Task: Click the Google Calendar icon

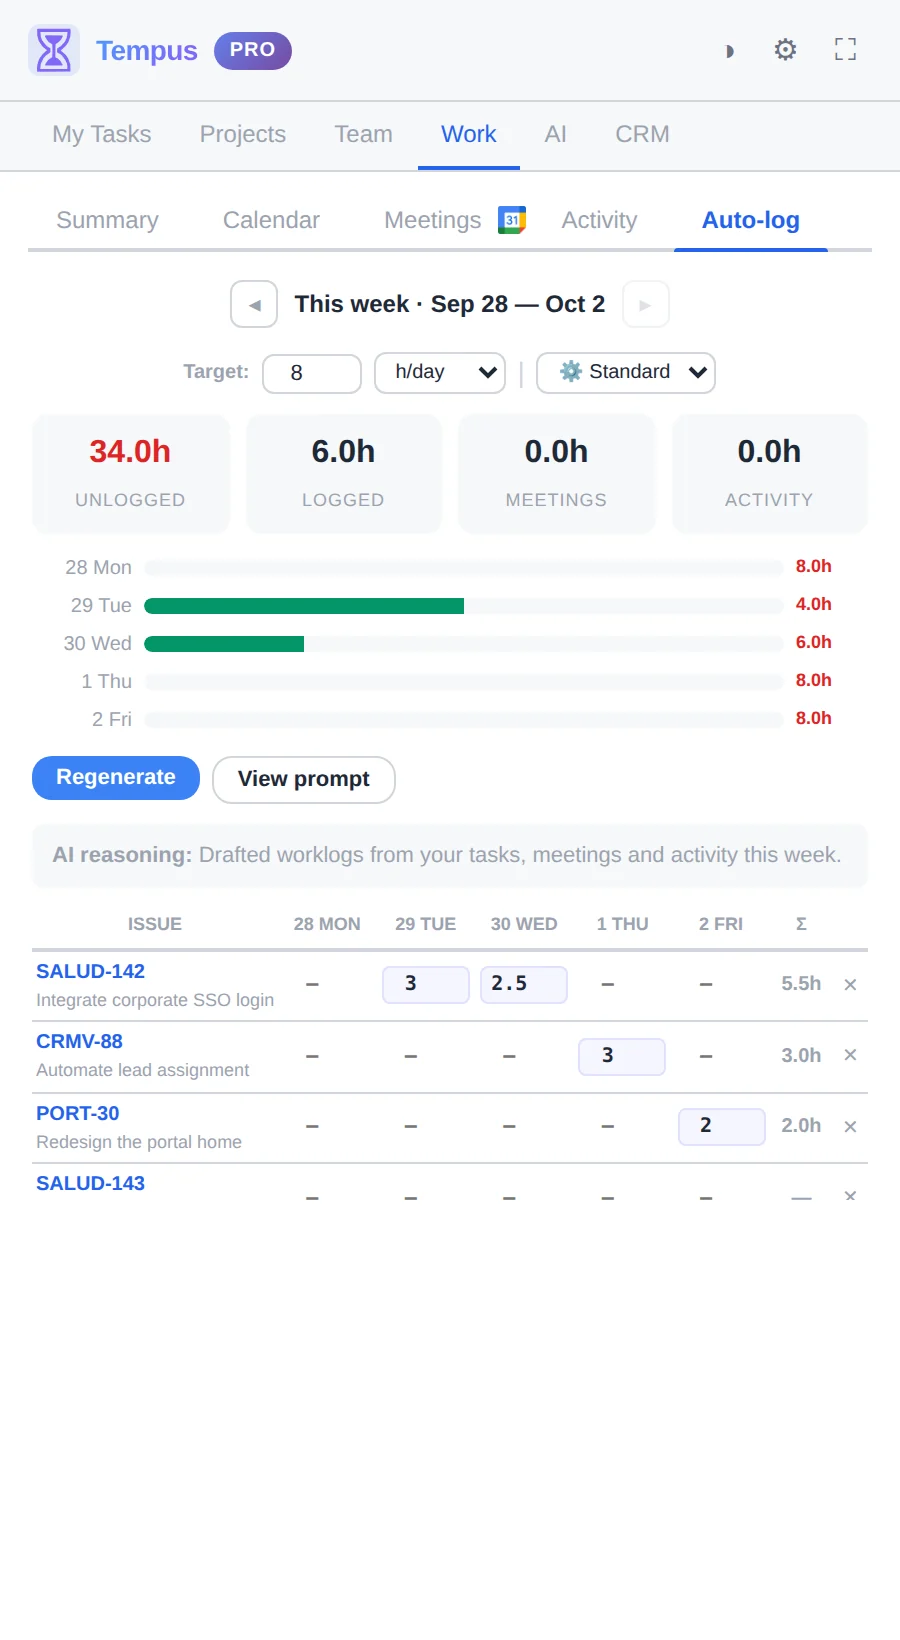Action: tap(512, 220)
